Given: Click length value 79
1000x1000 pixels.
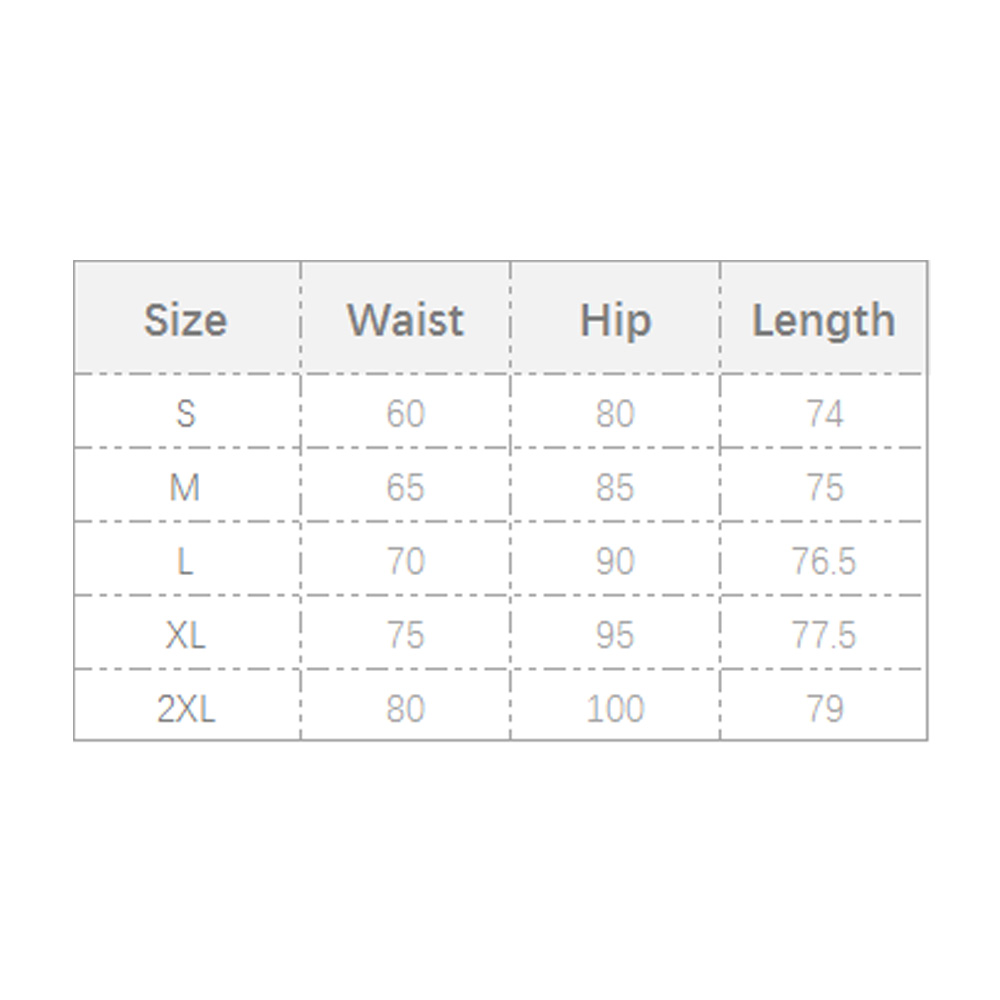Looking at the screenshot, I should (824, 709).
